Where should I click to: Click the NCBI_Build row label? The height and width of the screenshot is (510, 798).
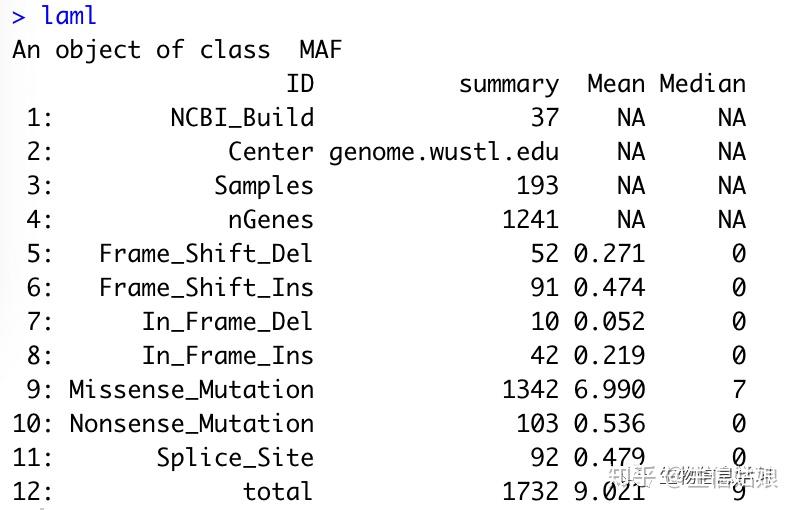pyautogui.click(x=241, y=118)
